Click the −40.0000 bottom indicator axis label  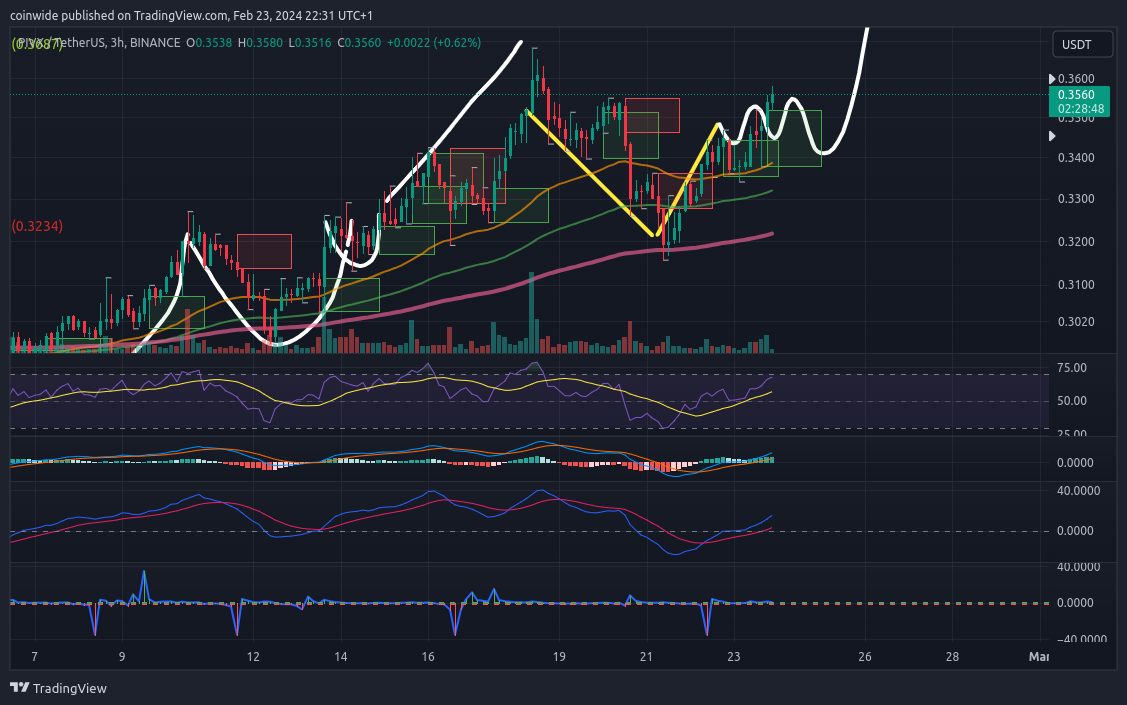coord(1082,639)
